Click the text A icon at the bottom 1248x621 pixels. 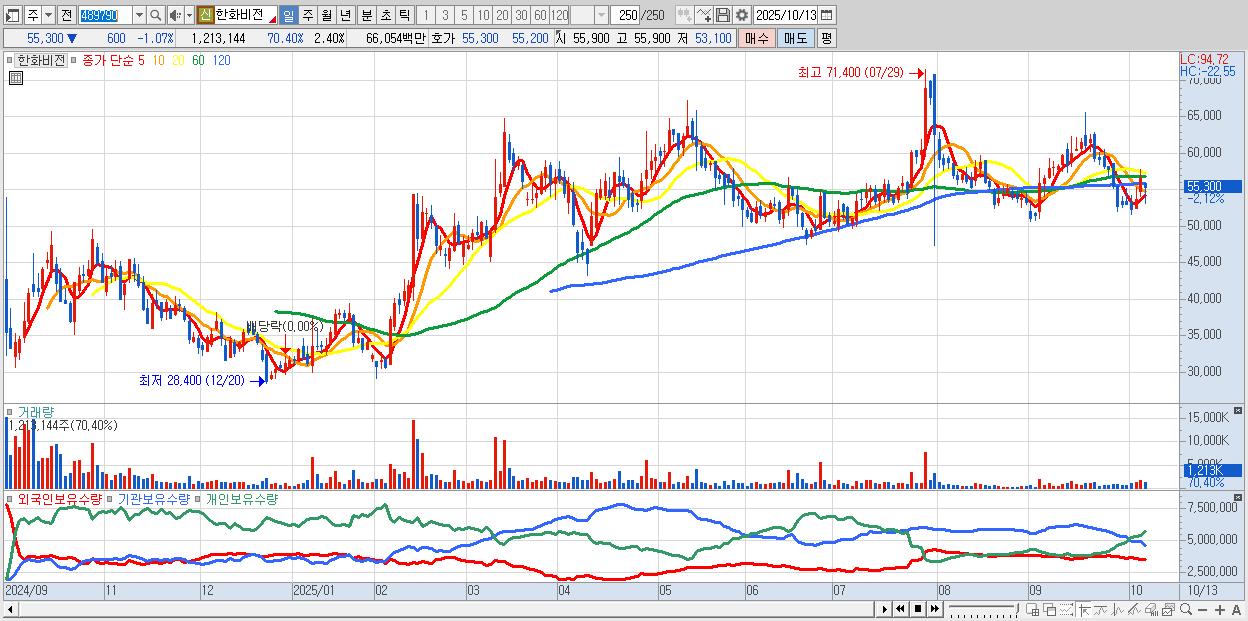[1236, 610]
